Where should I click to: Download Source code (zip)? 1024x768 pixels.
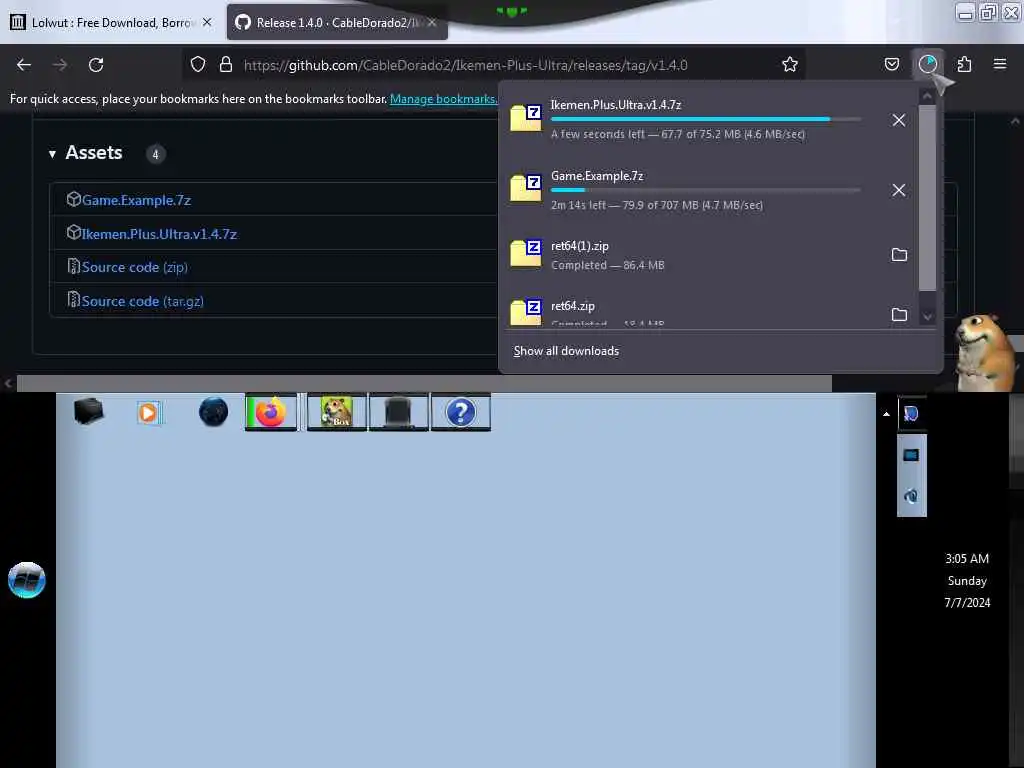[135, 267]
